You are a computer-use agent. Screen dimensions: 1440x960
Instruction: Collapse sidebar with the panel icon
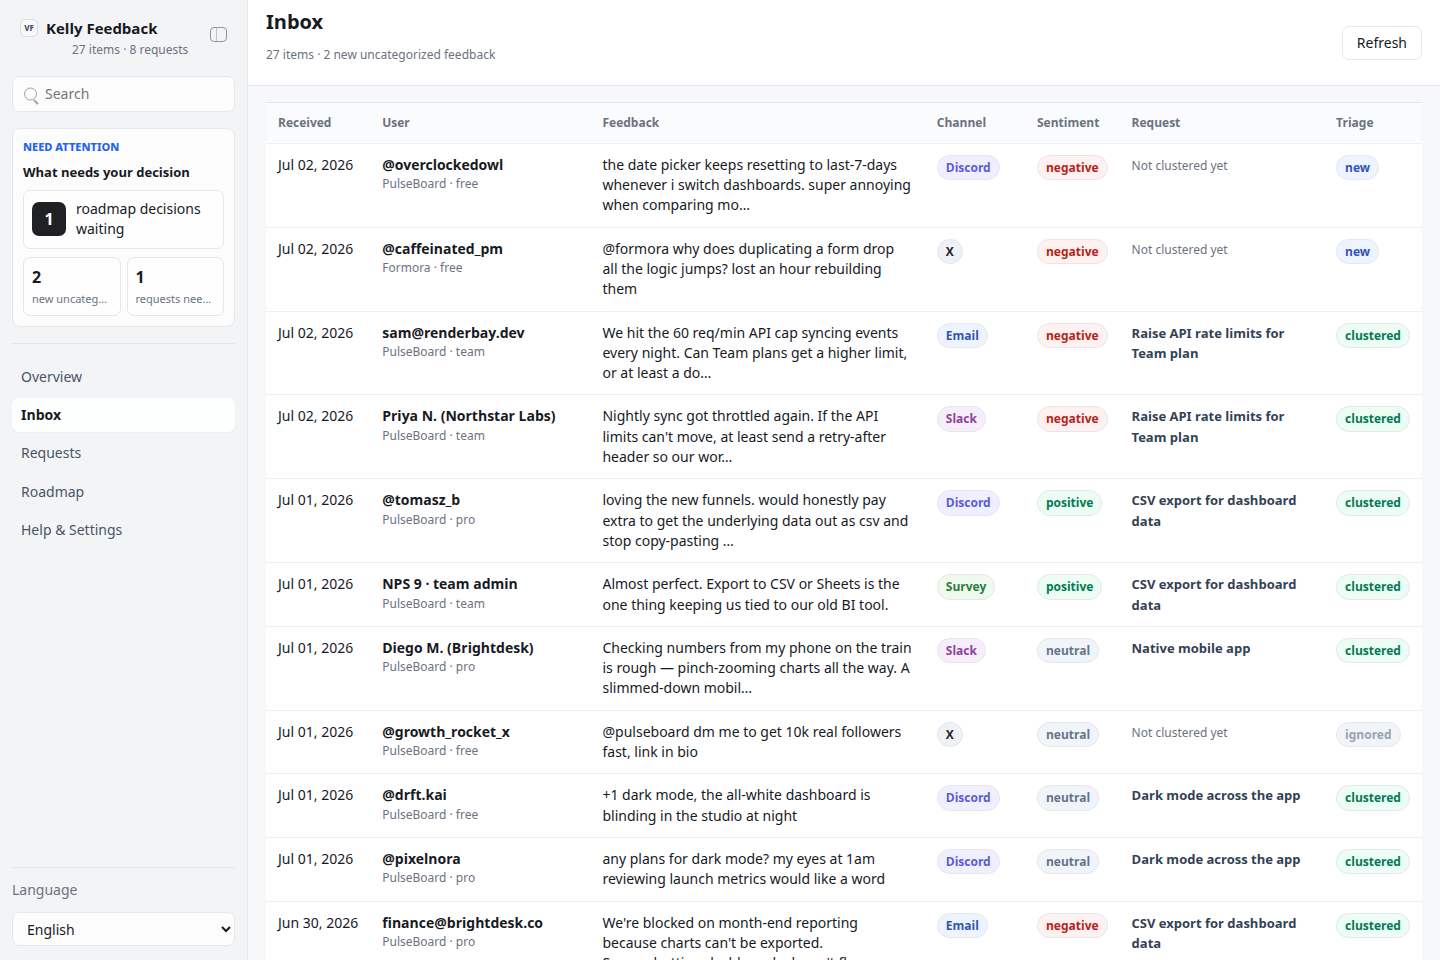point(218,35)
